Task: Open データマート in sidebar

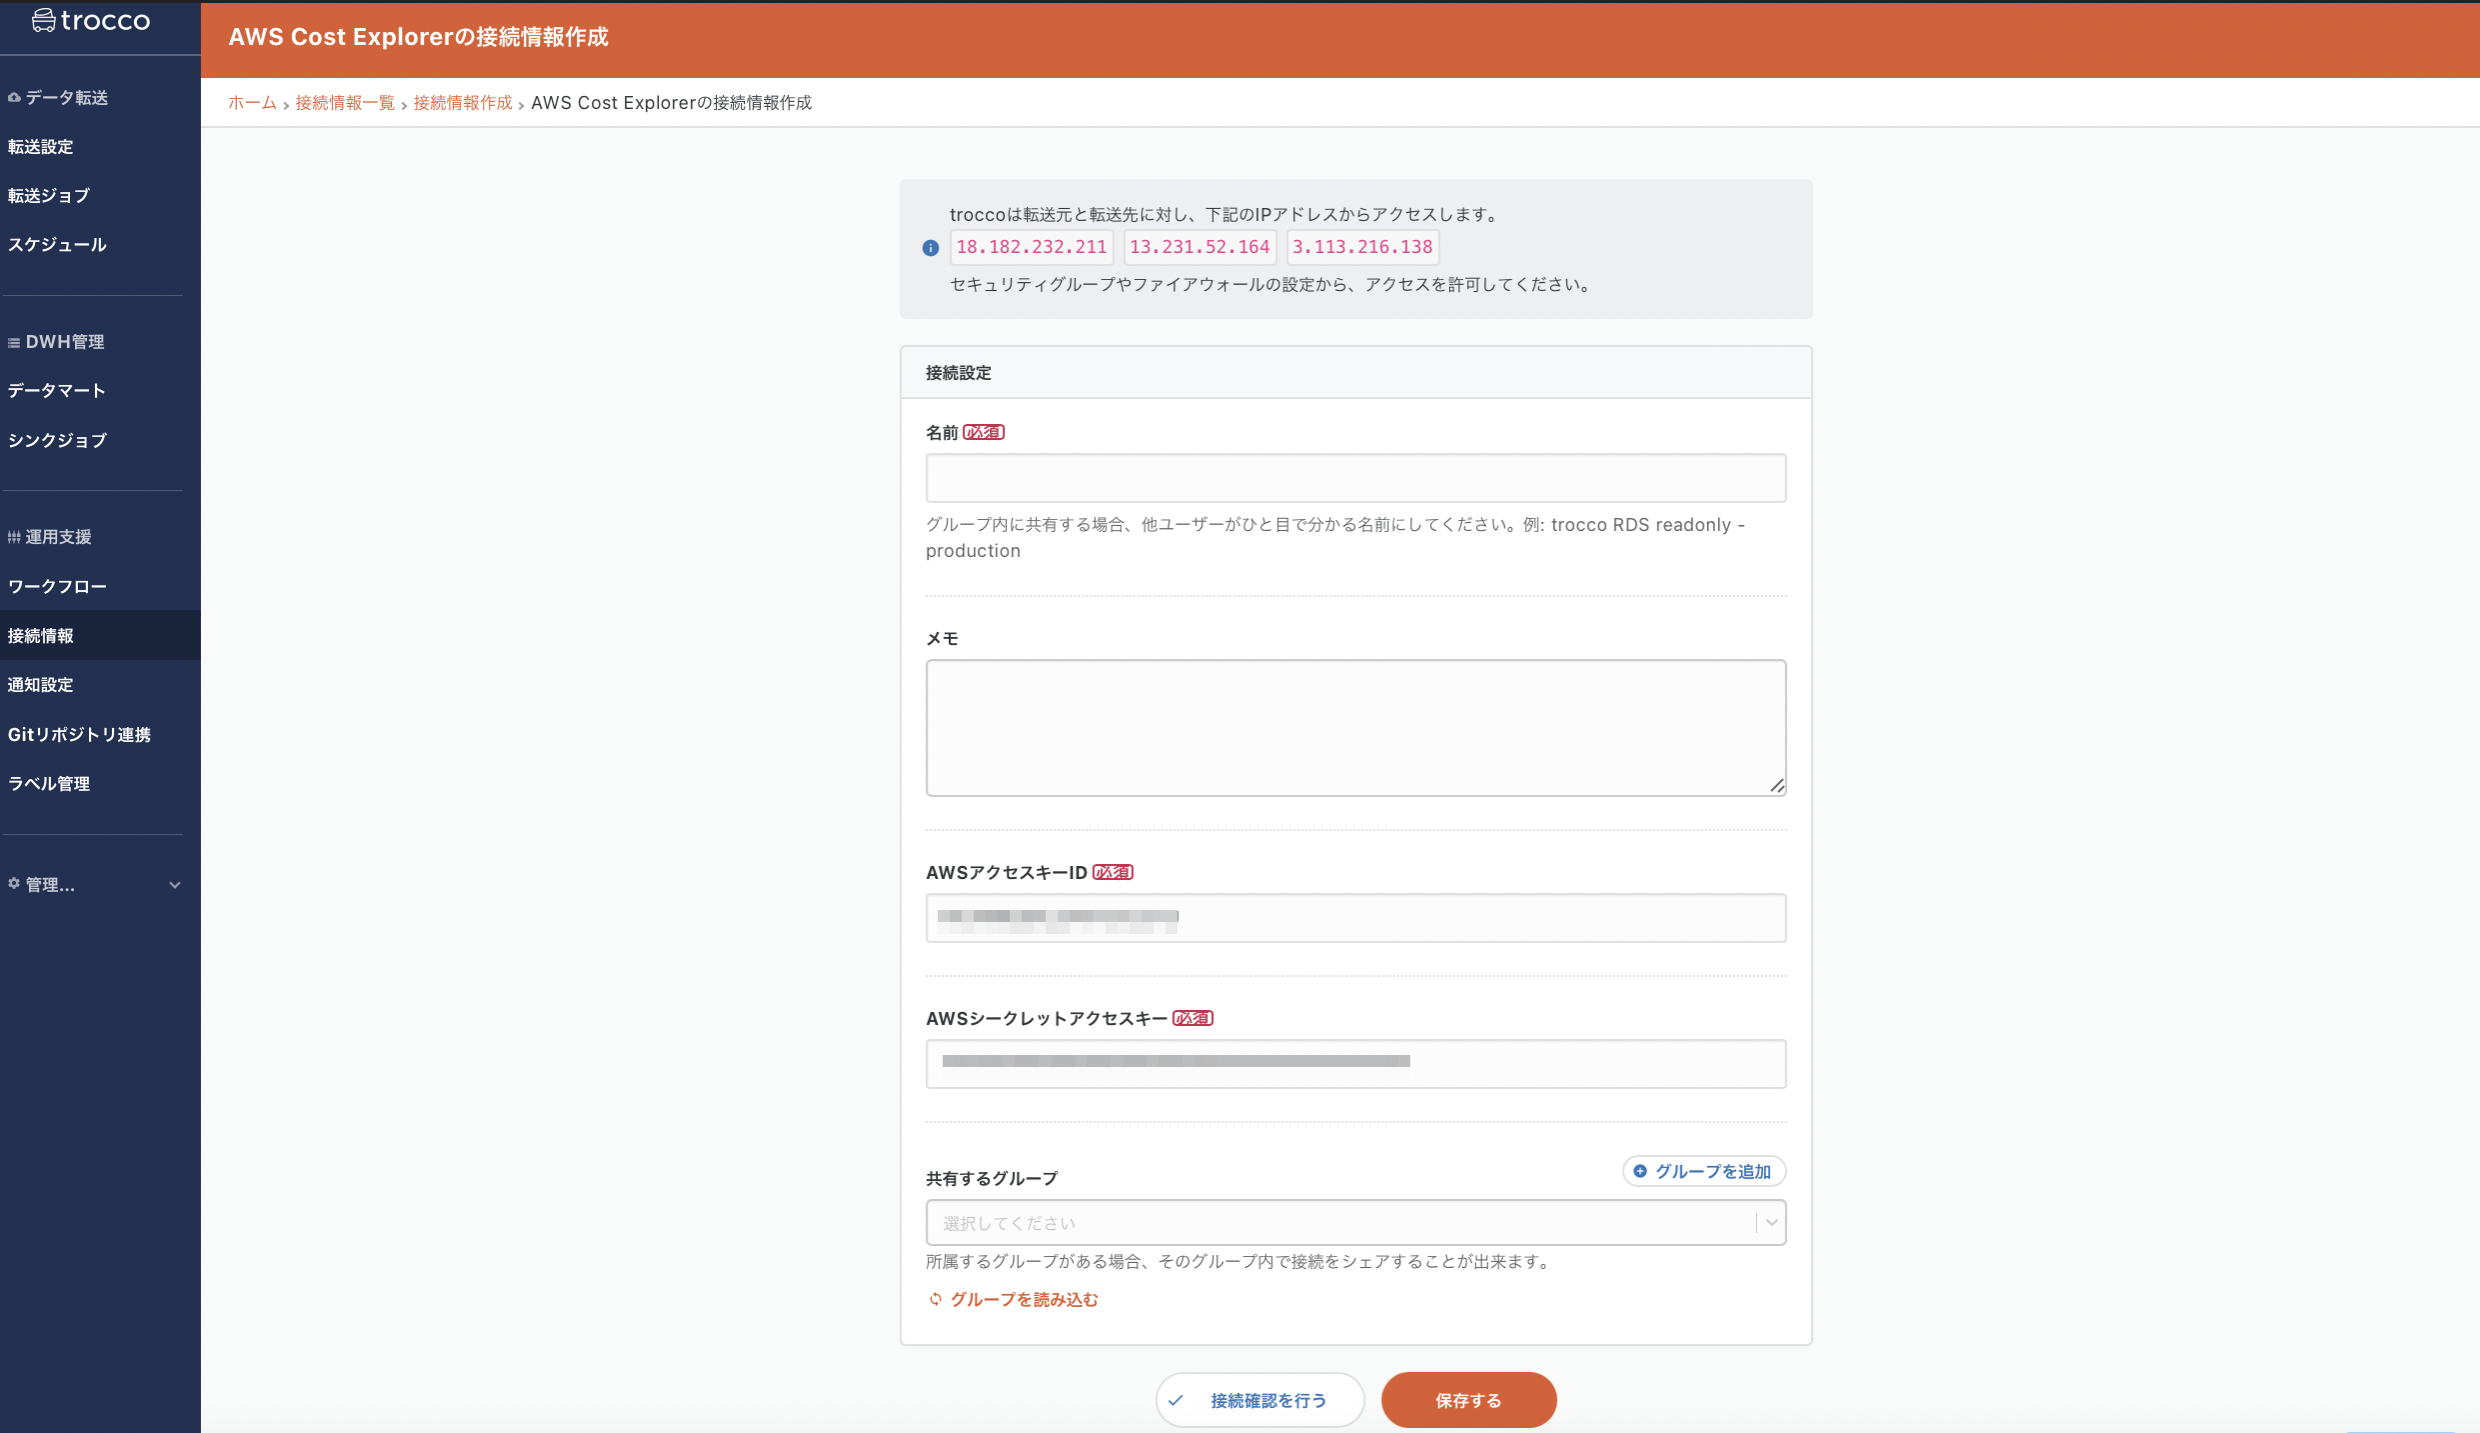Action: point(57,391)
